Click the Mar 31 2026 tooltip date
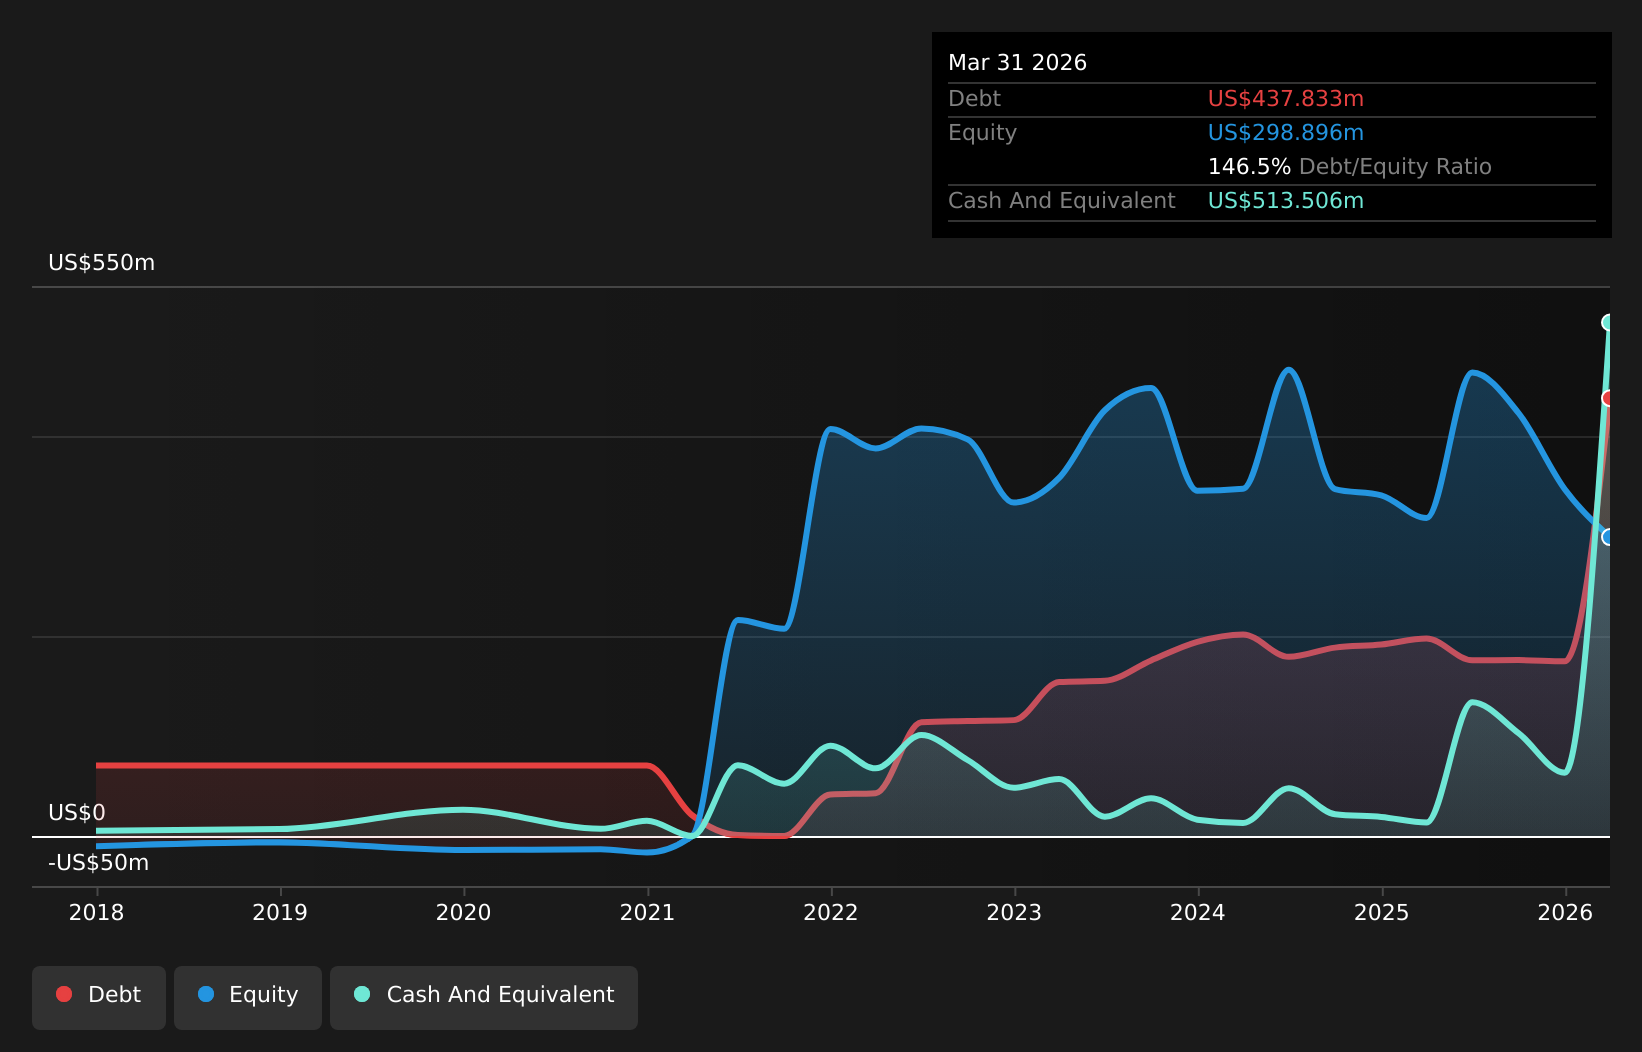This screenshot has height=1052, width=1642. tap(1017, 63)
